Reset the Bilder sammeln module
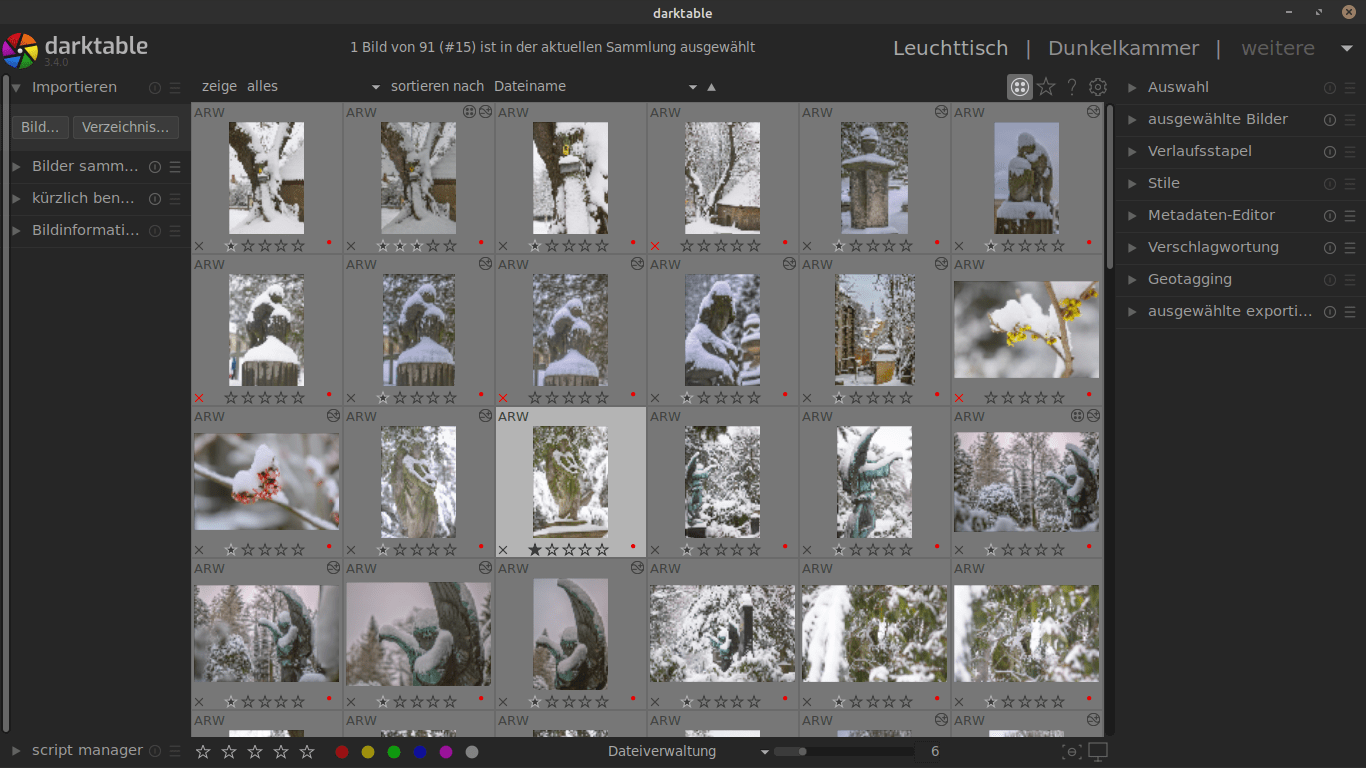Image resolution: width=1366 pixels, height=768 pixels. pos(155,167)
